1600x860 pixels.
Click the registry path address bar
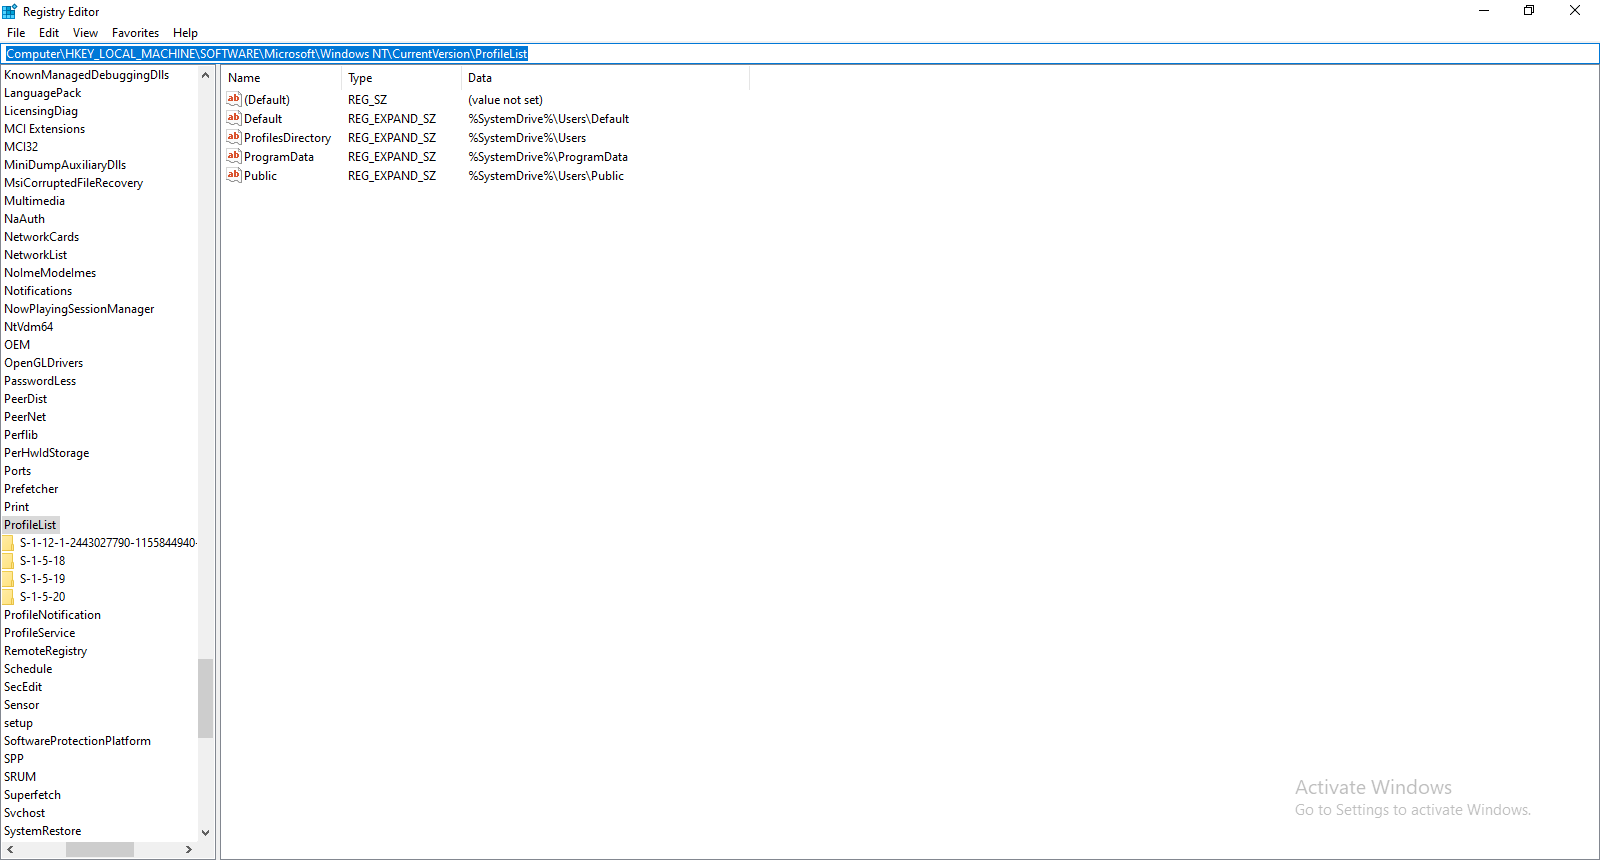pos(800,54)
